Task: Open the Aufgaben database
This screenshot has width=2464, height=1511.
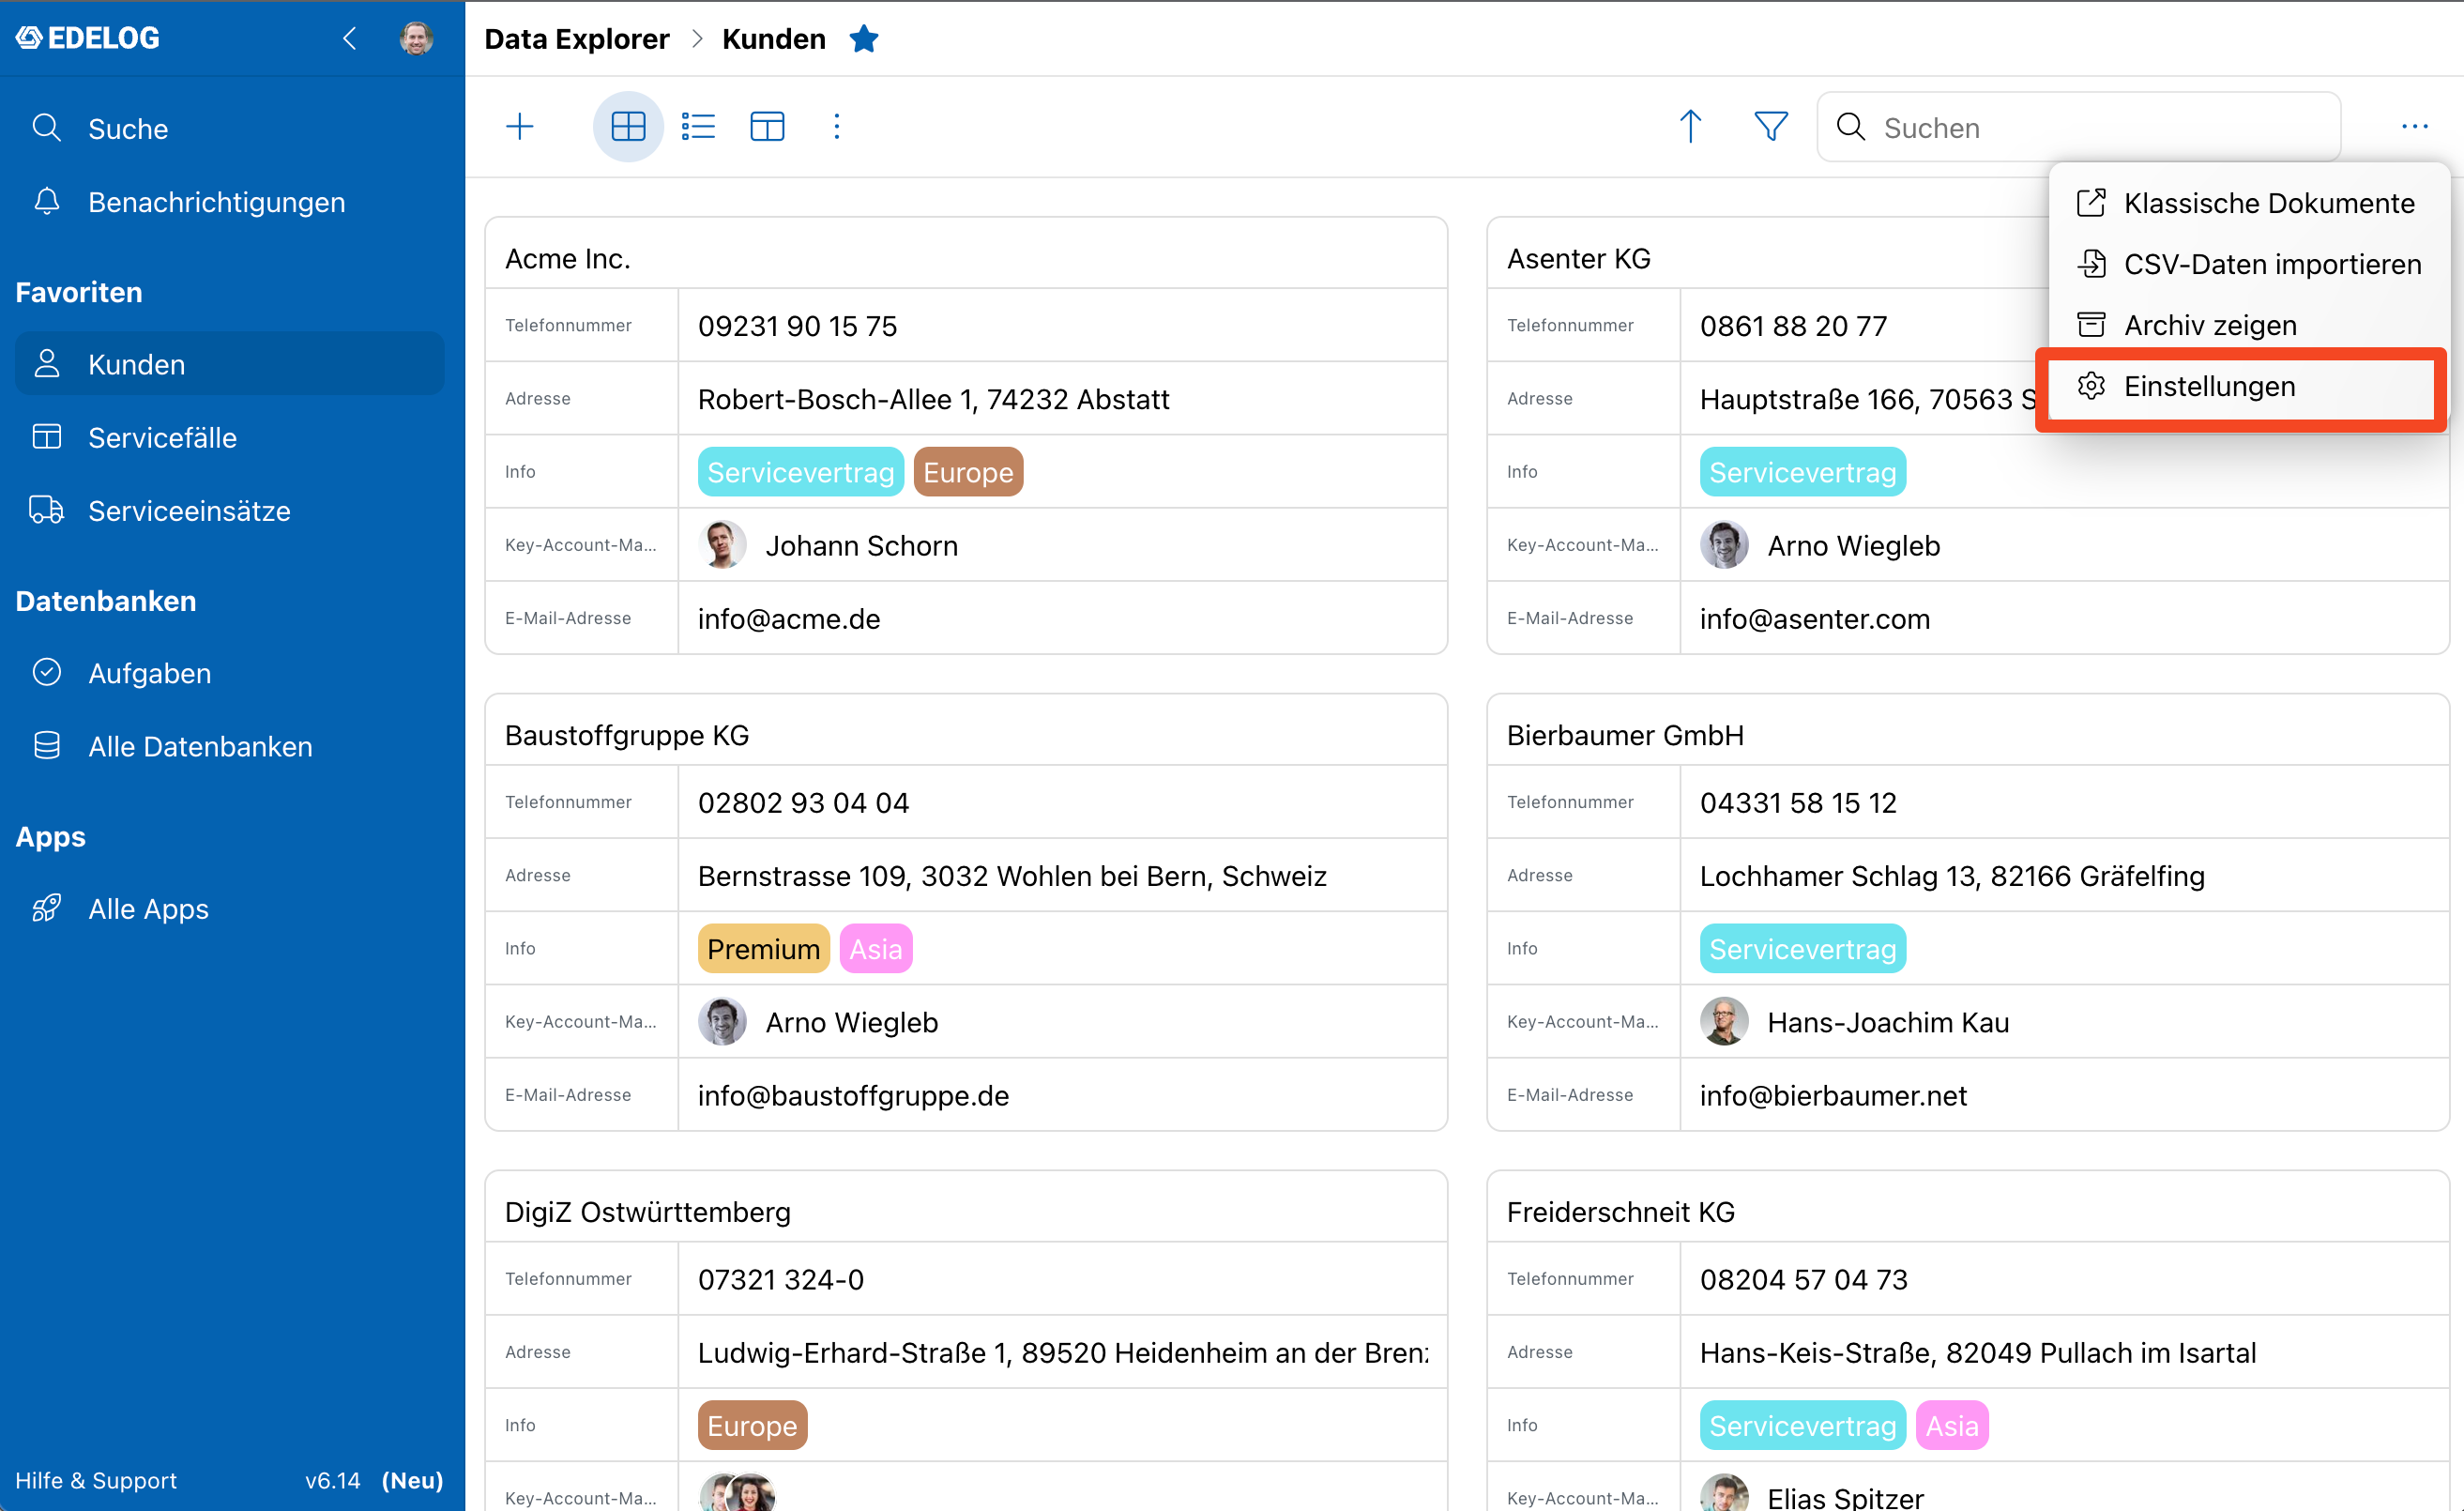Action: click(230, 673)
